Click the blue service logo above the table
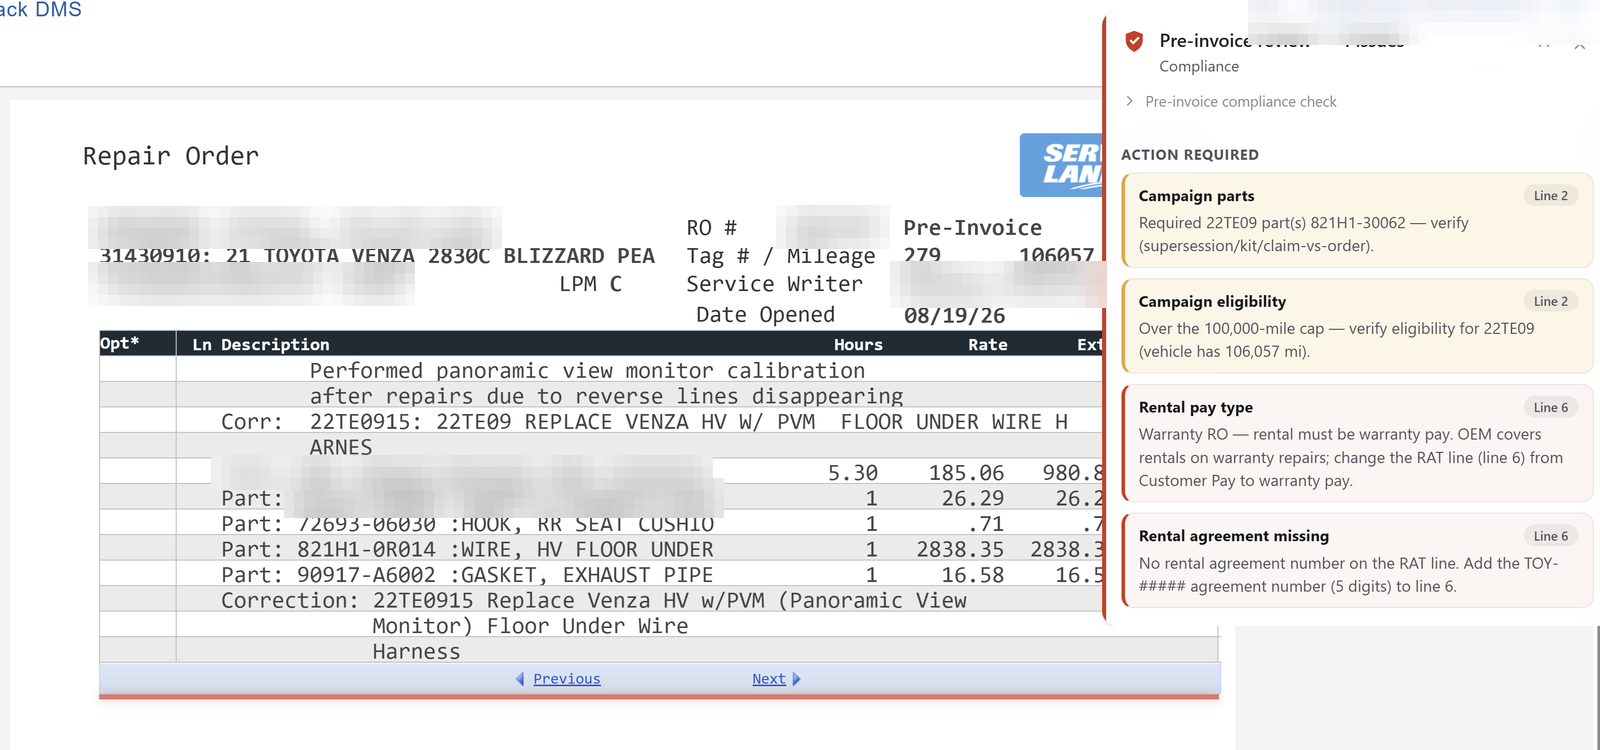Screen dimensions: 1600x750 tap(1061, 165)
